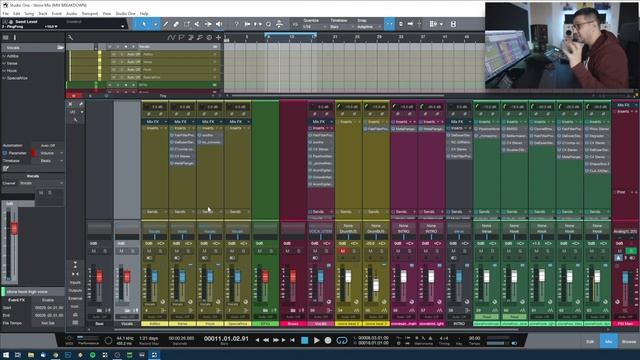Toggle the Snap button in the toolbar
This screenshot has height=360, width=640.
click(389, 24)
